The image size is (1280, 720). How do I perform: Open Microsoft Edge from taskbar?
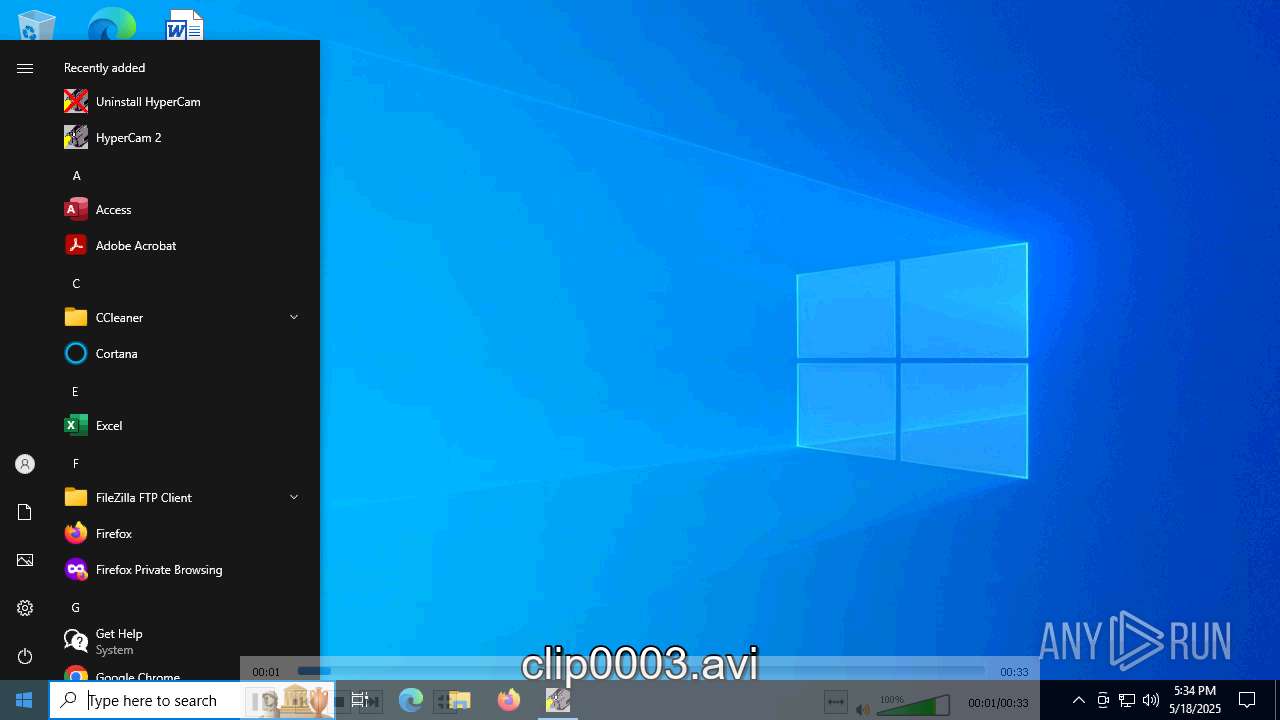[411, 700]
